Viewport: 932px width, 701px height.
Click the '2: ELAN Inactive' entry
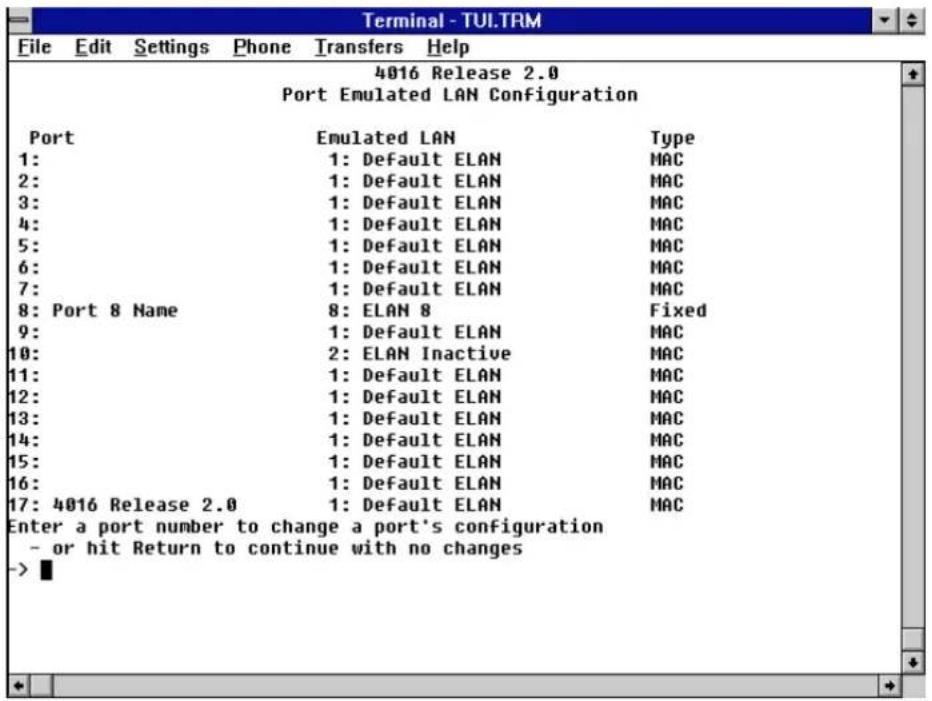[420, 354]
